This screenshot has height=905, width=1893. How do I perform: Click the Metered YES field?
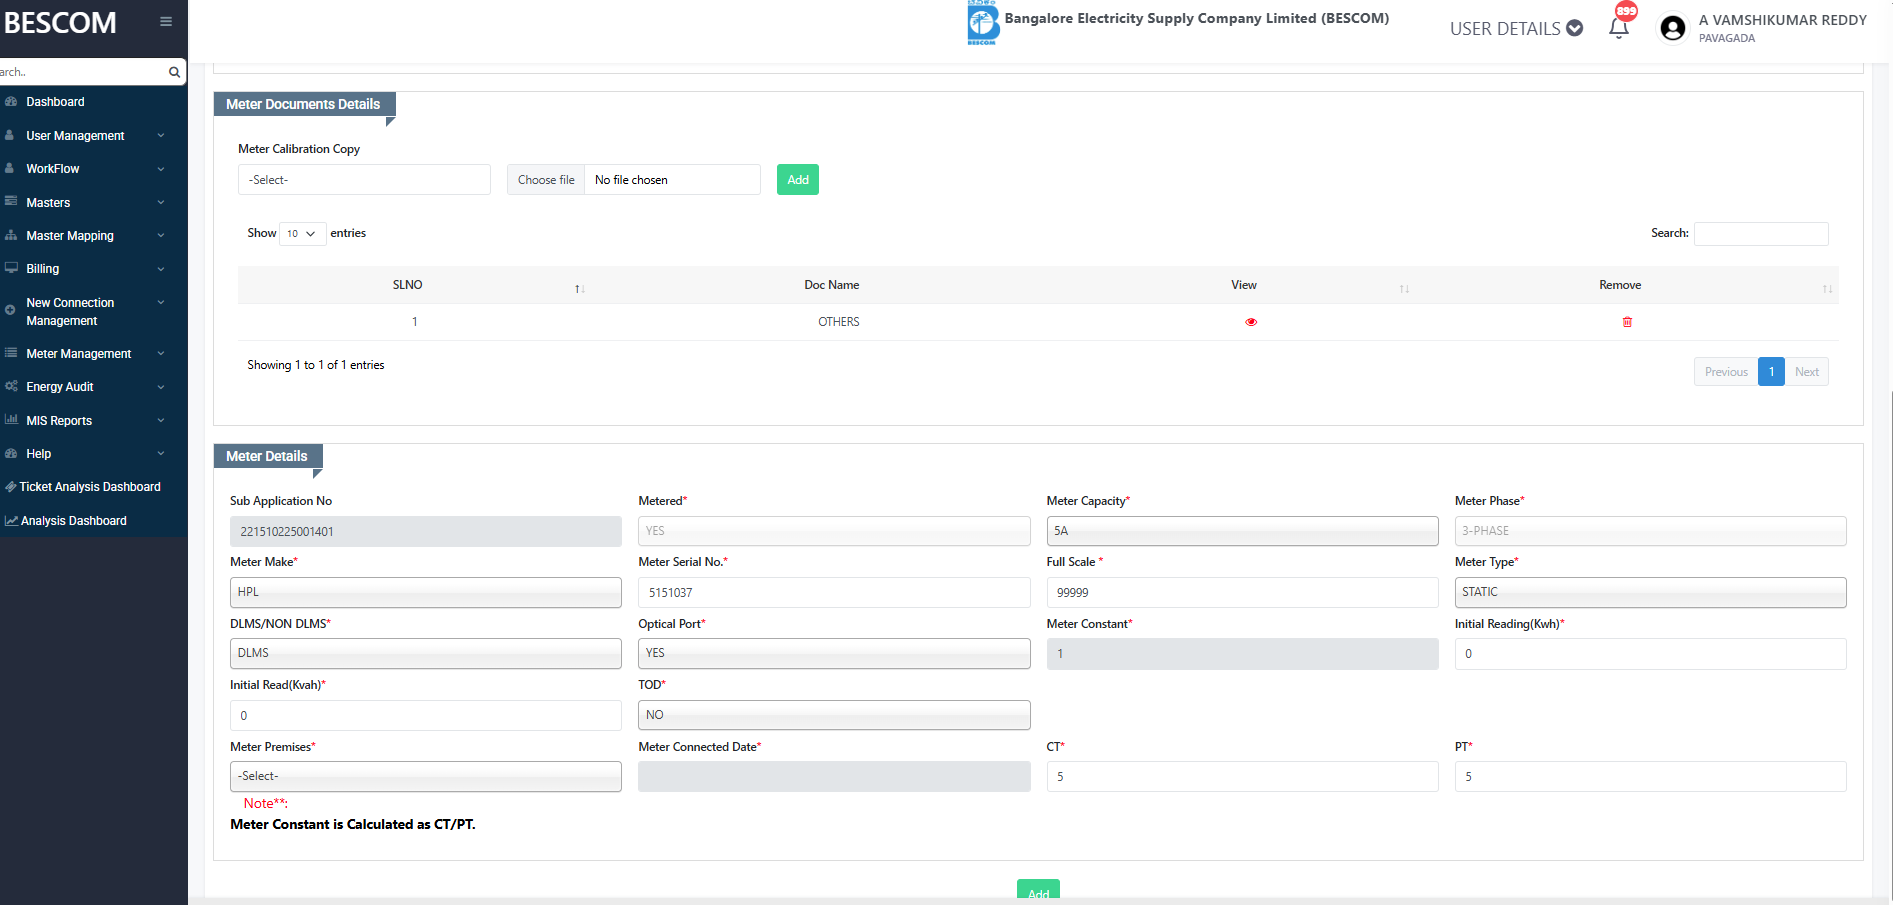pyautogui.click(x=834, y=531)
